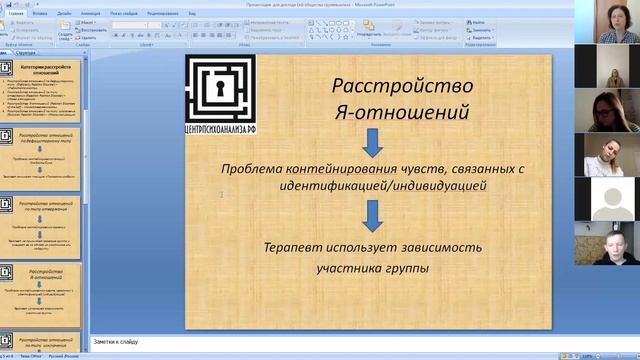Open Quick Styles (Экспресс-стили) gallery
The width and height of the screenshot is (640, 360).
click(x=397, y=29)
